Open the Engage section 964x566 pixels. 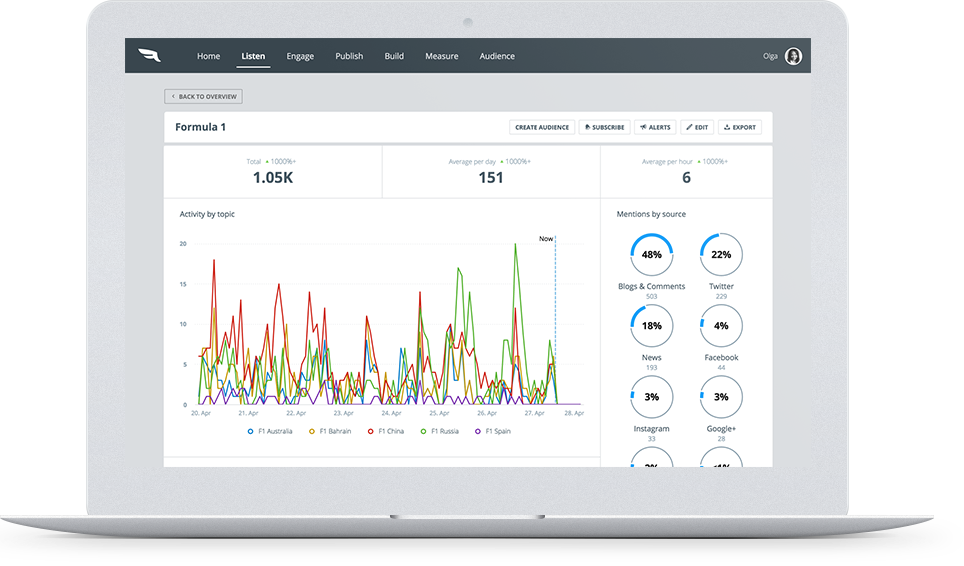click(x=300, y=56)
